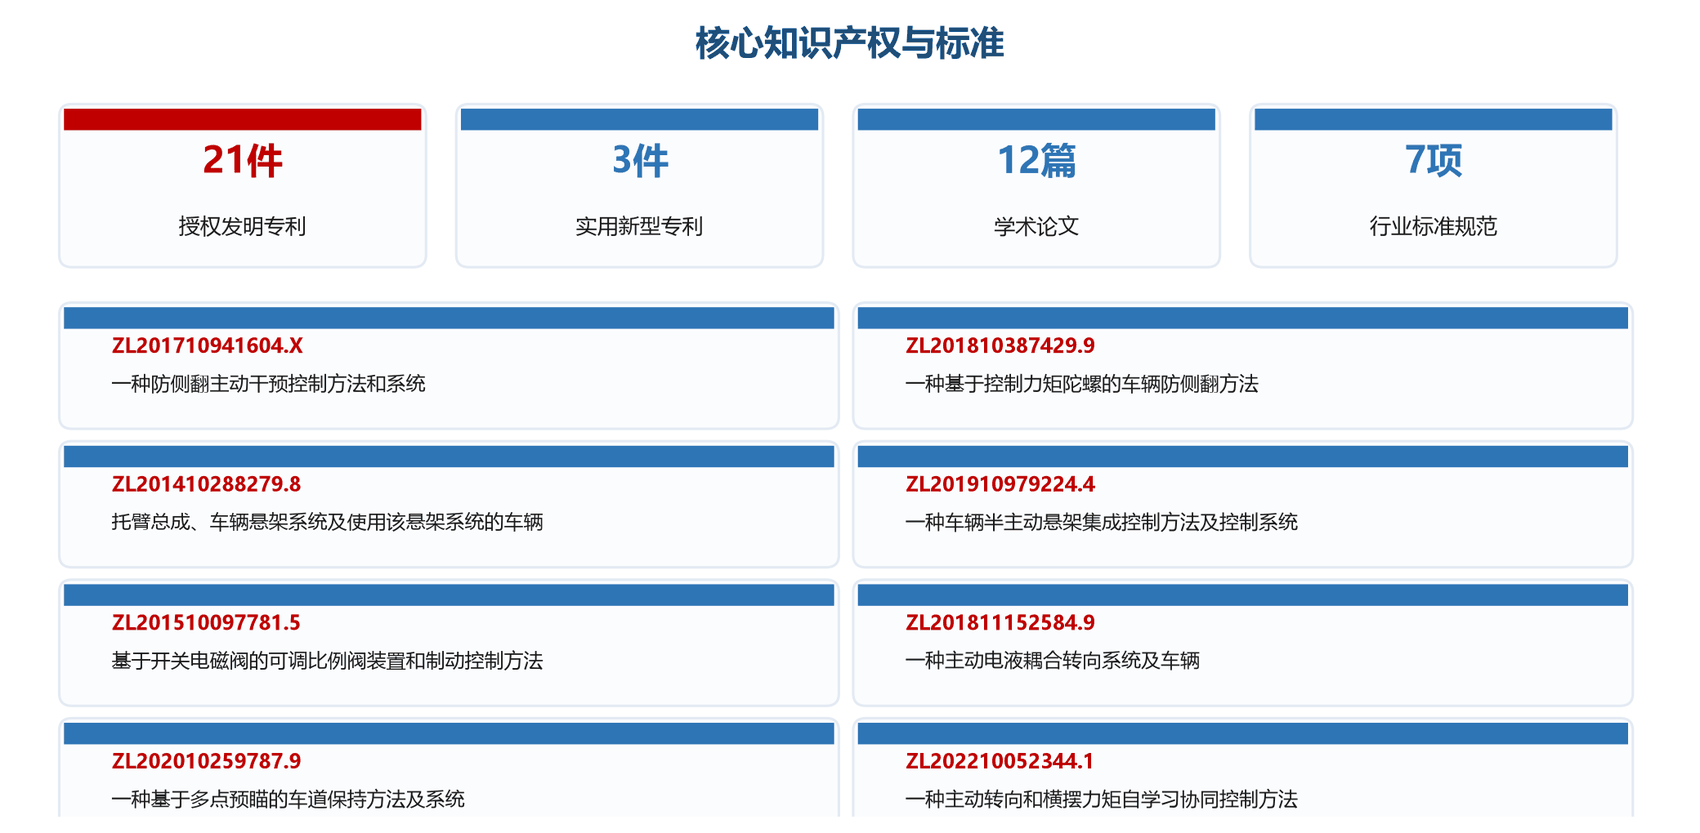1700x833 pixels.
Task: Select the 12篇 count
Action: tap(1036, 160)
